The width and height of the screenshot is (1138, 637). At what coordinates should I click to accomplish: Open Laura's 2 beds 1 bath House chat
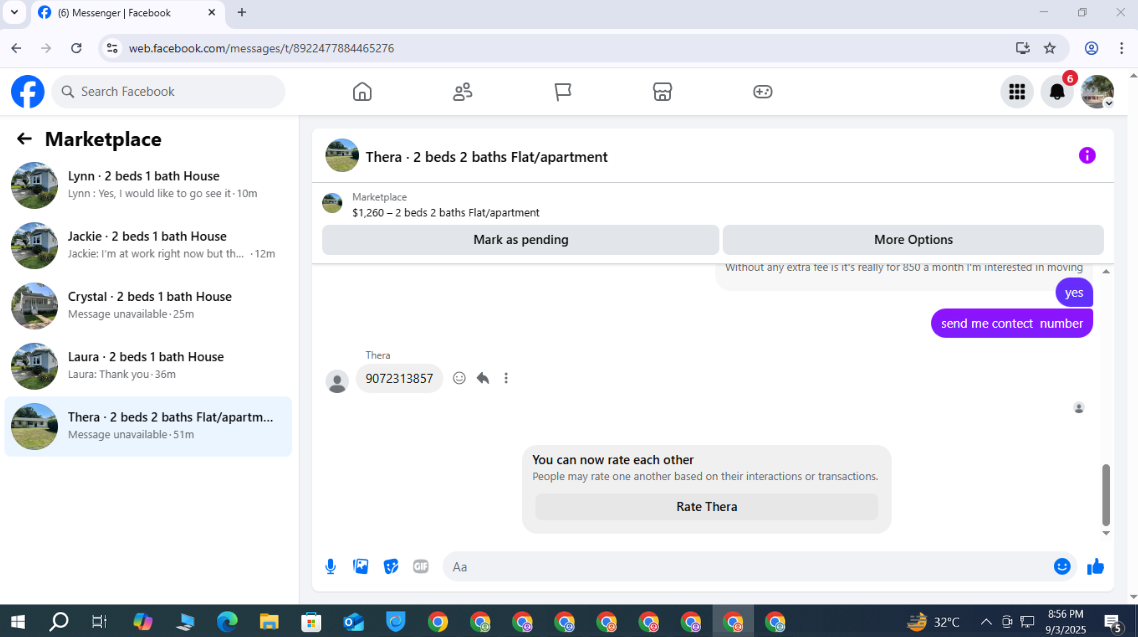click(x=148, y=366)
